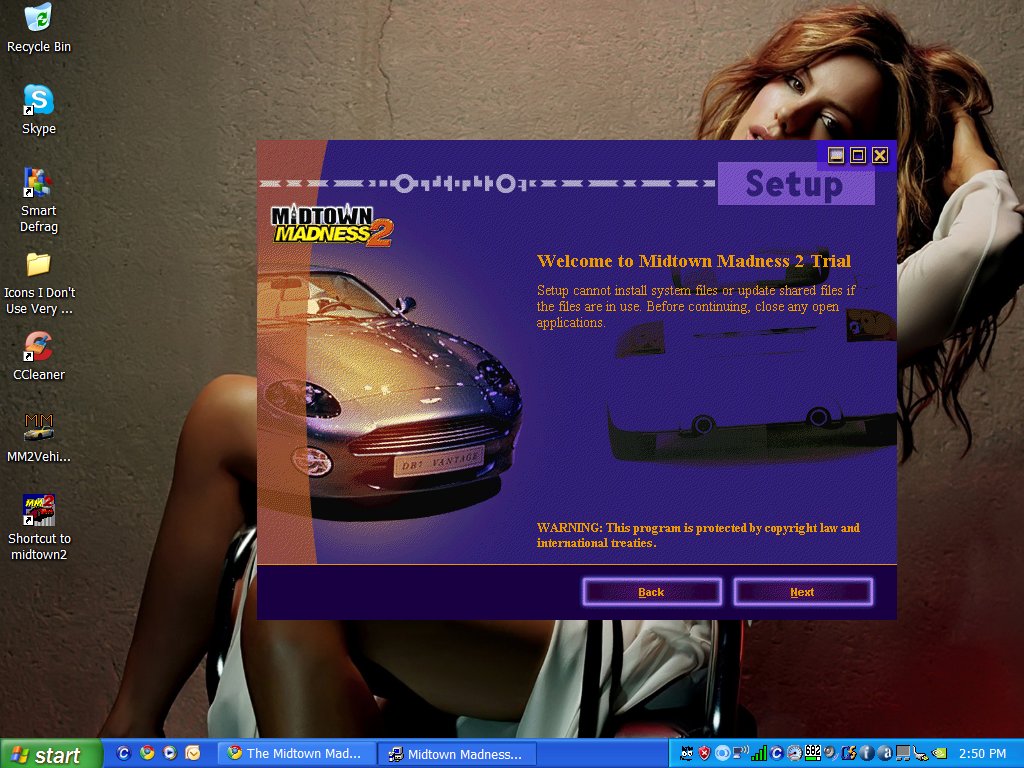Viewport: 1024px width, 768px height.
Task: Launch Chrome from the quick launch bar
Action: (147, 753)
